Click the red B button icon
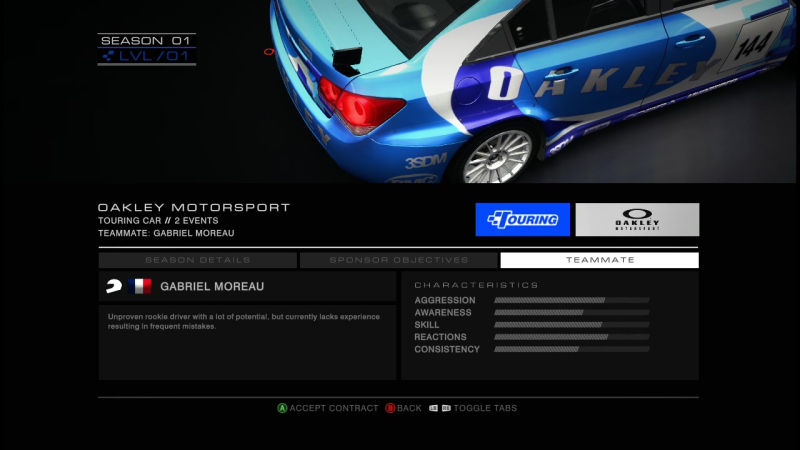800x450 pixels. pyautogui.click(x=390, y=408)
